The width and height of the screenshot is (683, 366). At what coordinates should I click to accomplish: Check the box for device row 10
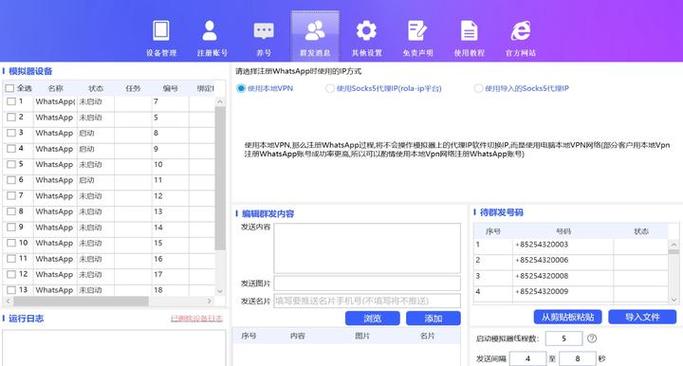point(11,243)
